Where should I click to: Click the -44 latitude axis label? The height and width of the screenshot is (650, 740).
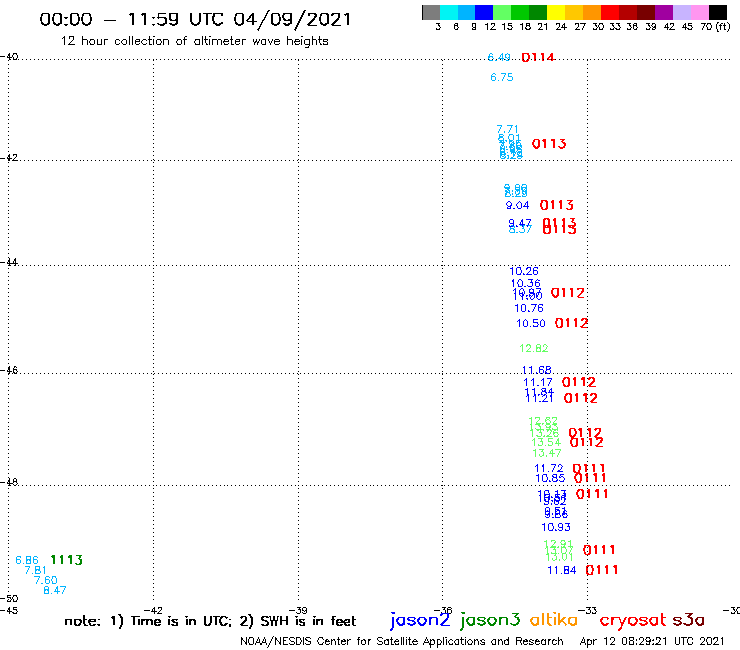(9, 262)
